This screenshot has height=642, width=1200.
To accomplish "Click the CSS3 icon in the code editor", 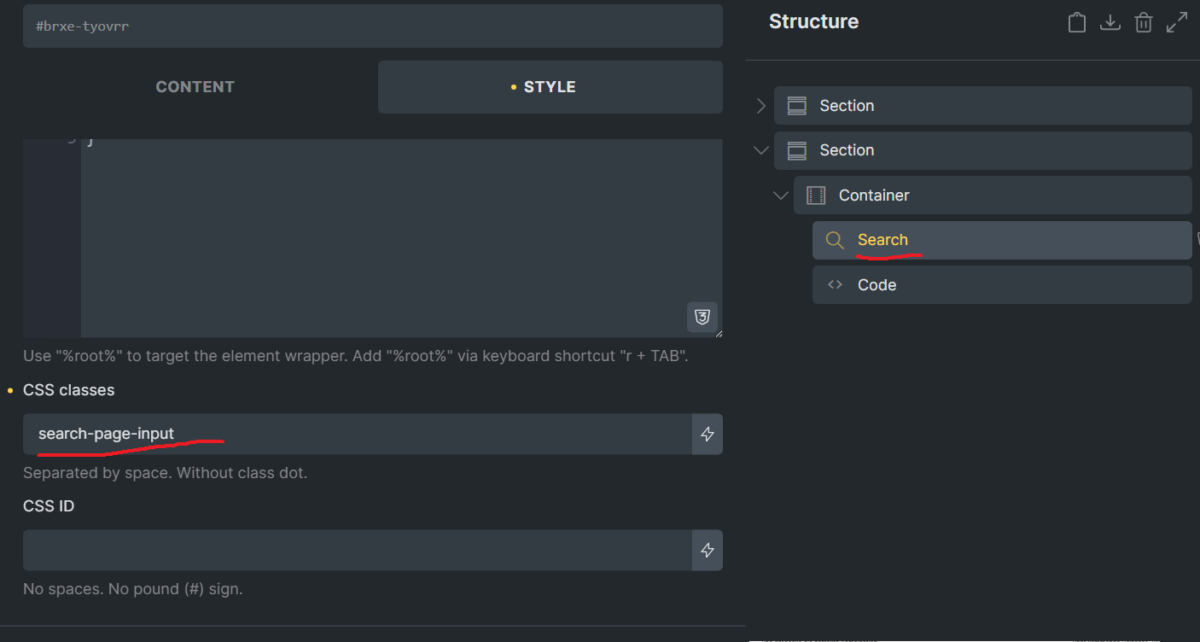I will click(703, 317).
